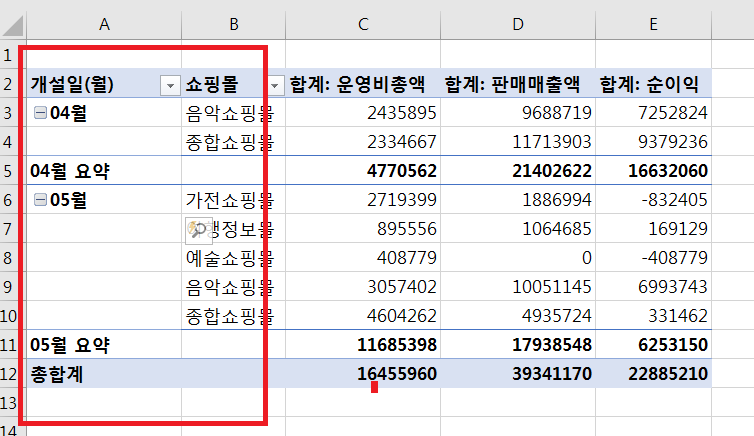Open the 쇼핑몰 filter dropdown
Screen dimensions: 754x436
click(274, 85)
